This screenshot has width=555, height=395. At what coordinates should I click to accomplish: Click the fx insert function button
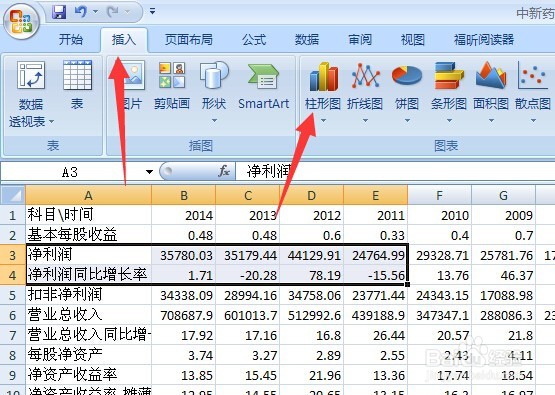click(224, 172)
